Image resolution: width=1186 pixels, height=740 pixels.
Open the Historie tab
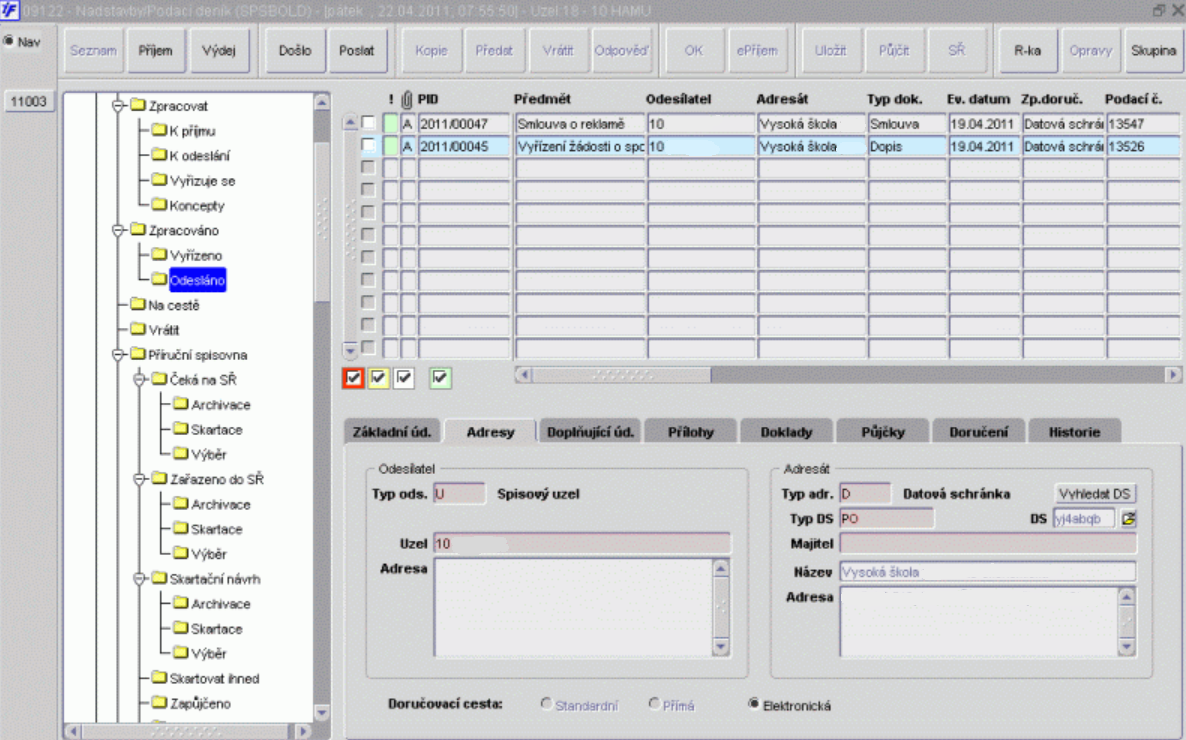(x=1075, y=432)
